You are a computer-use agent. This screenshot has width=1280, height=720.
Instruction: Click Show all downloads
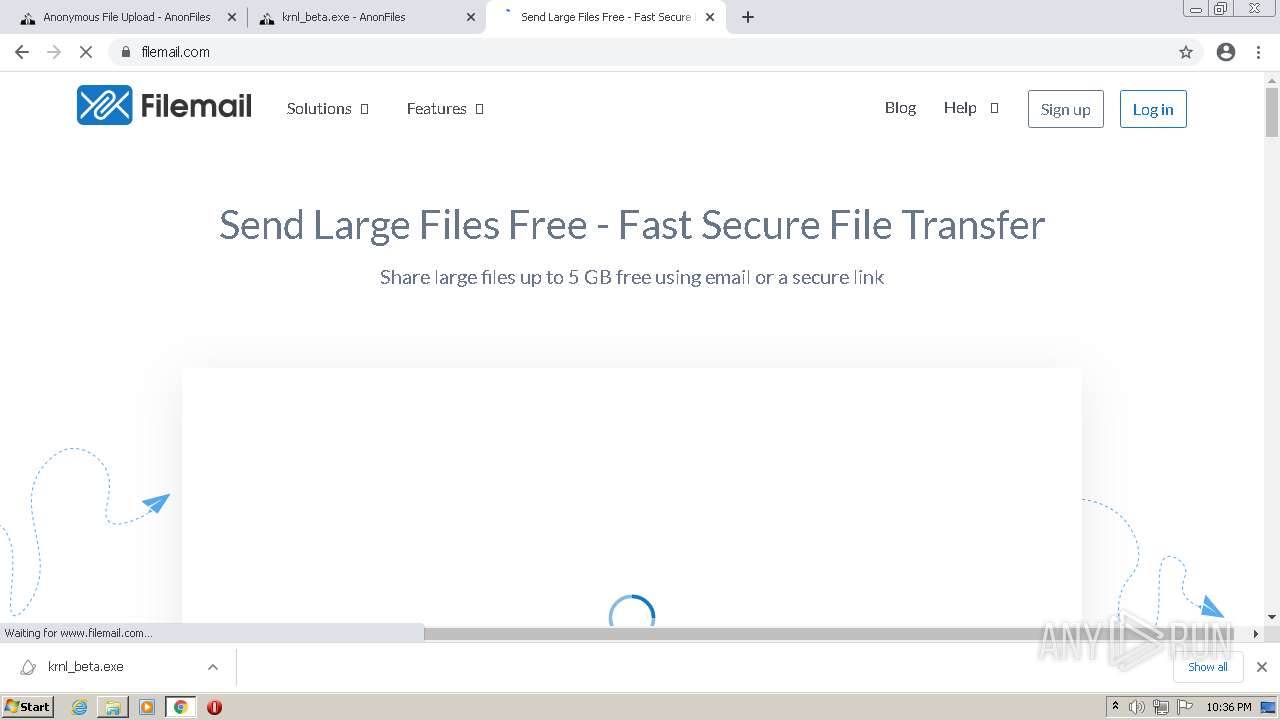pos(1208,667)
